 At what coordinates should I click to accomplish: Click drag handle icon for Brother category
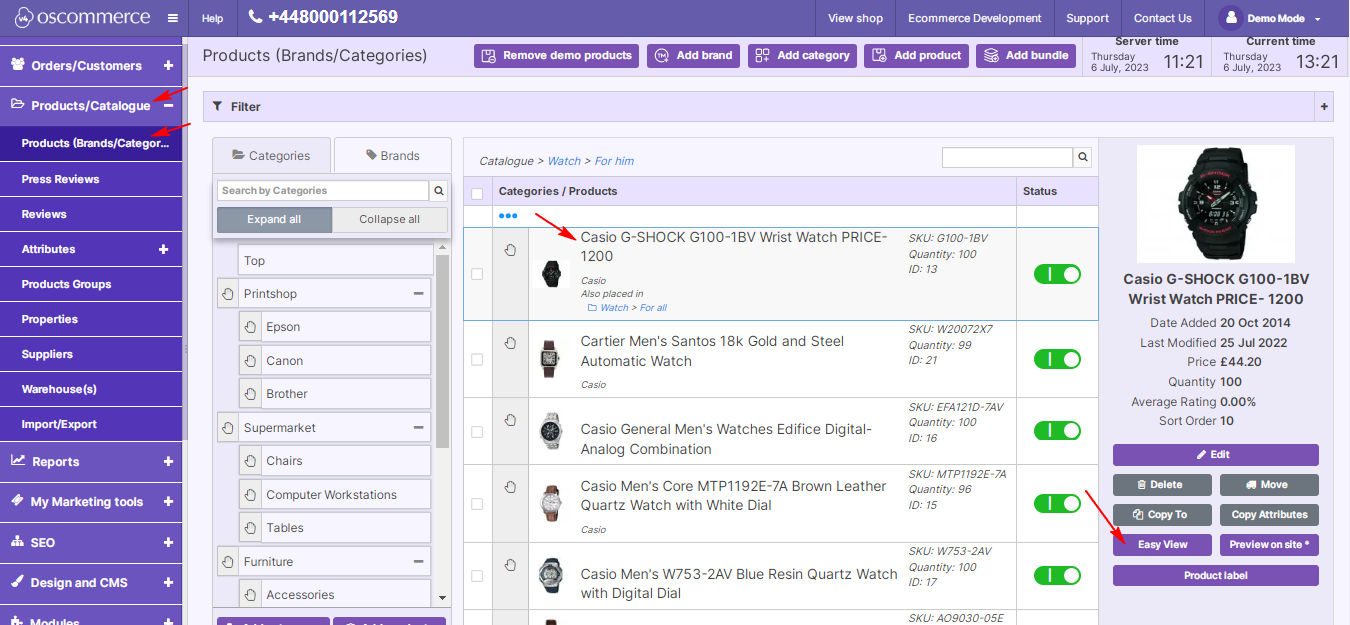[x=249, y=394]
